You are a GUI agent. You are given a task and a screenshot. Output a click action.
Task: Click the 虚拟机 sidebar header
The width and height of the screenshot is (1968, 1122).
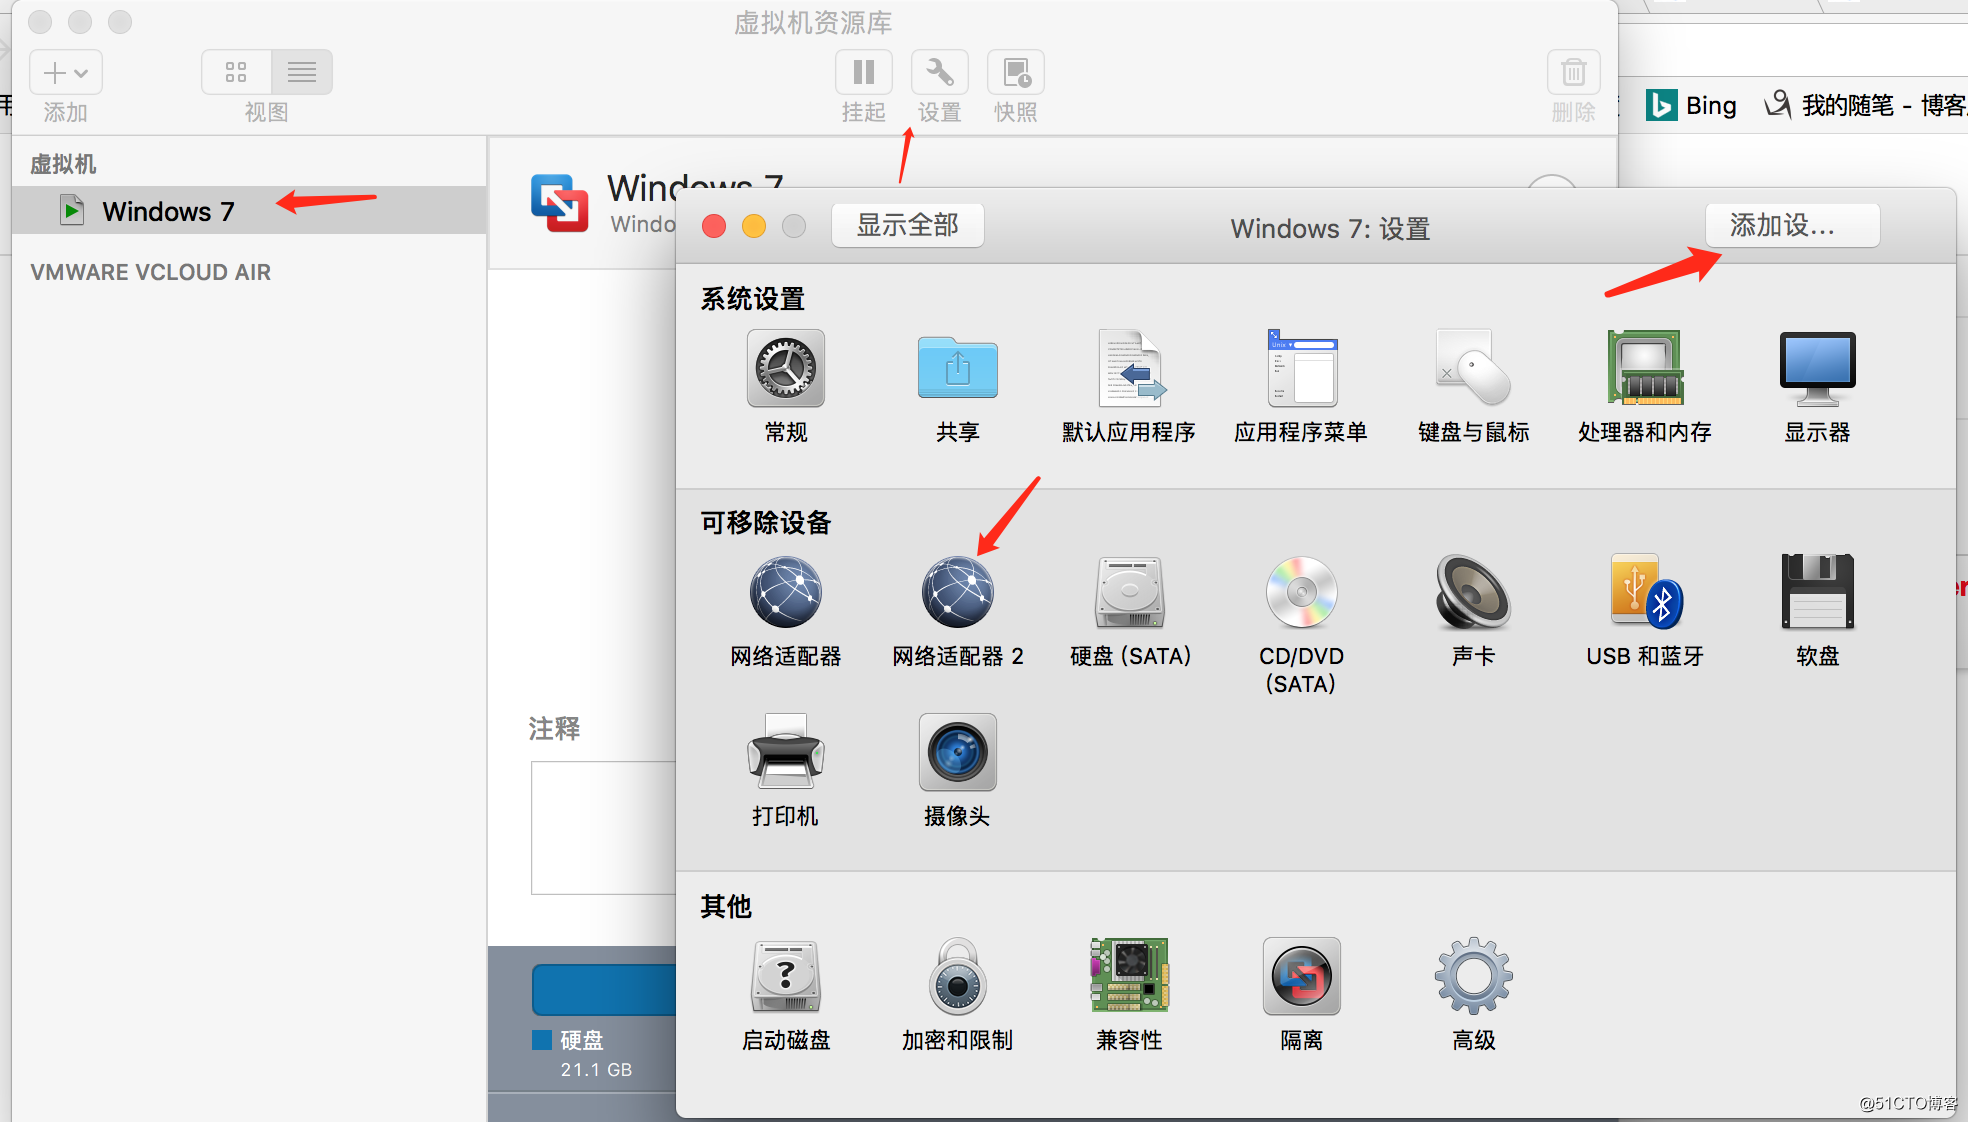point(63,164)
